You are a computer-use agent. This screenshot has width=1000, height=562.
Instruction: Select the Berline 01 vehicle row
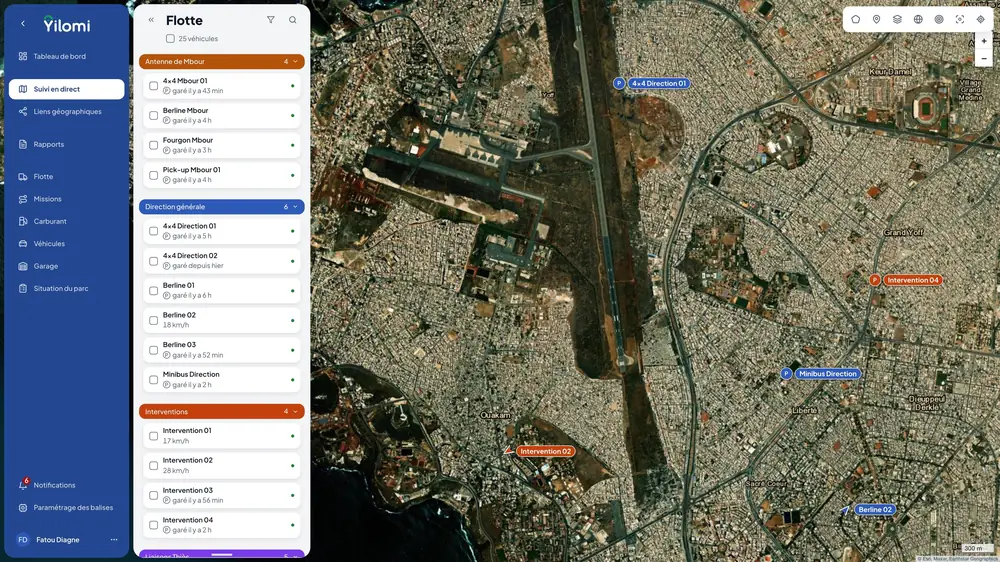pos(221,290)
